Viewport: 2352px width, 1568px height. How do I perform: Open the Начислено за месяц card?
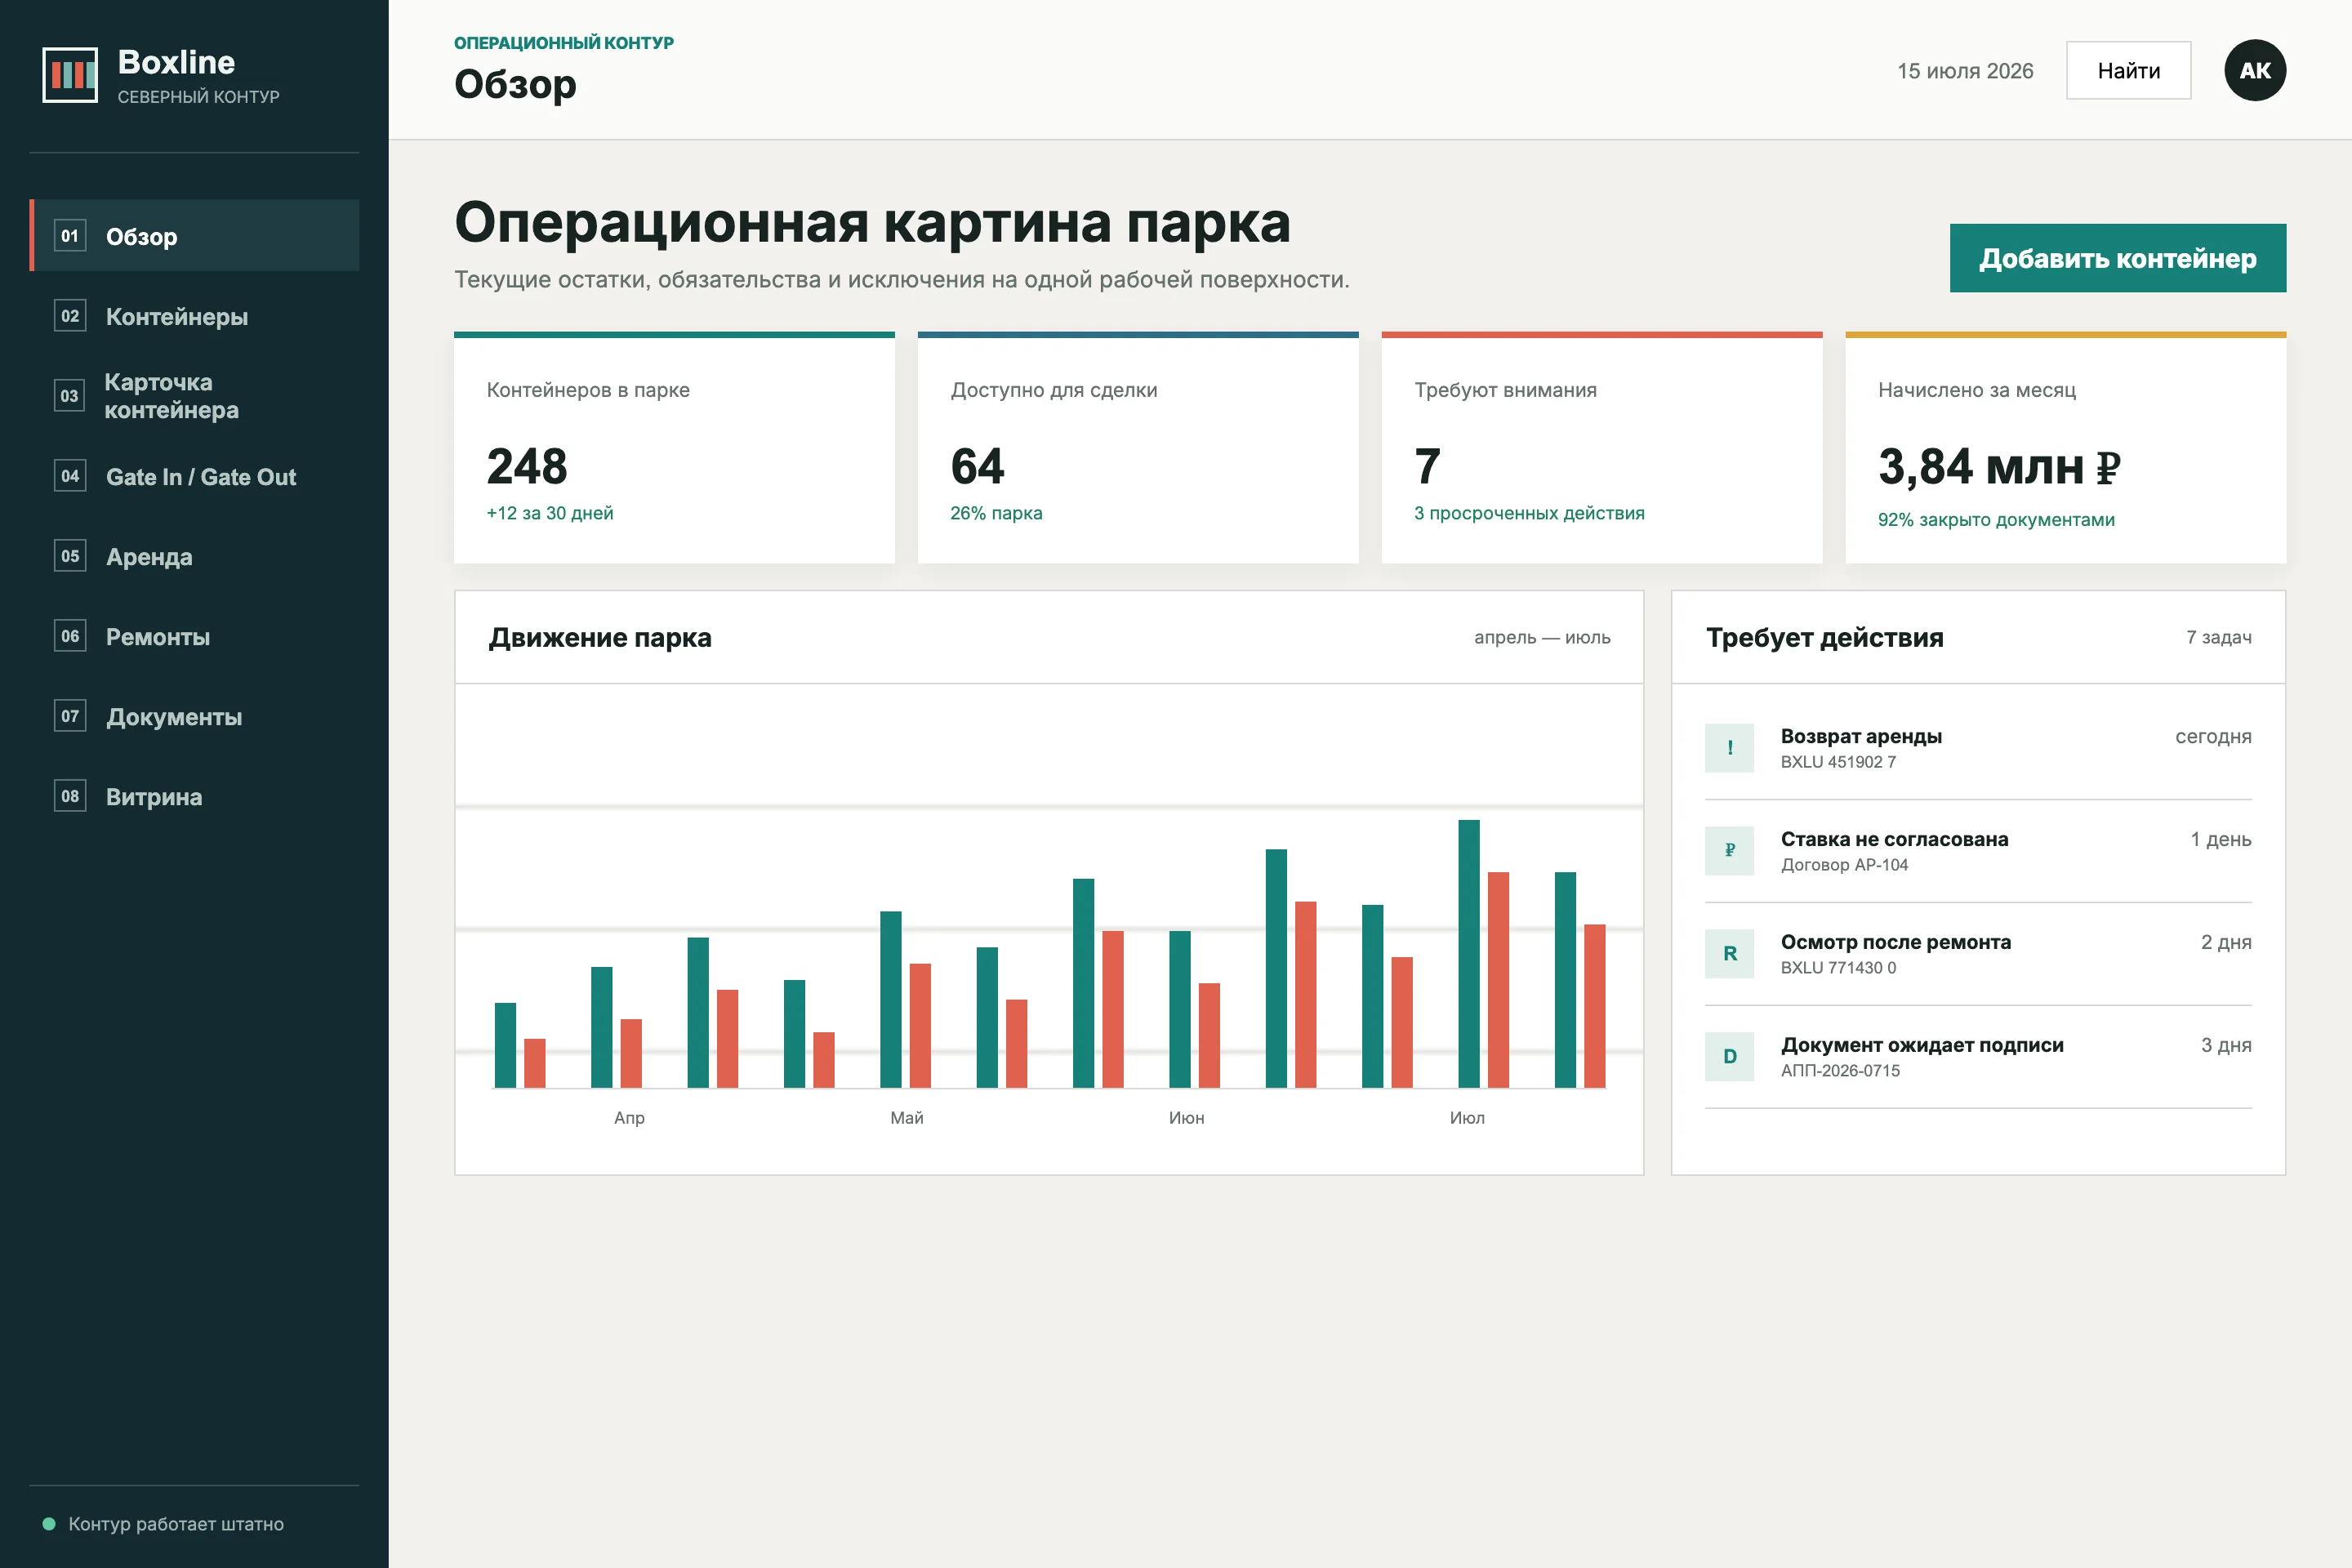coord(2066,448)
